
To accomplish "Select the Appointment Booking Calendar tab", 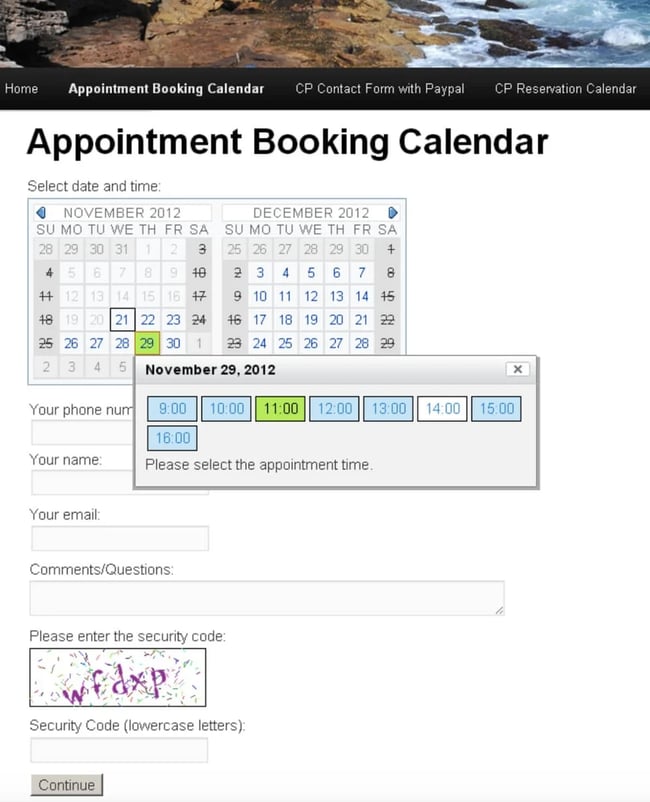I will coord(166,89).
